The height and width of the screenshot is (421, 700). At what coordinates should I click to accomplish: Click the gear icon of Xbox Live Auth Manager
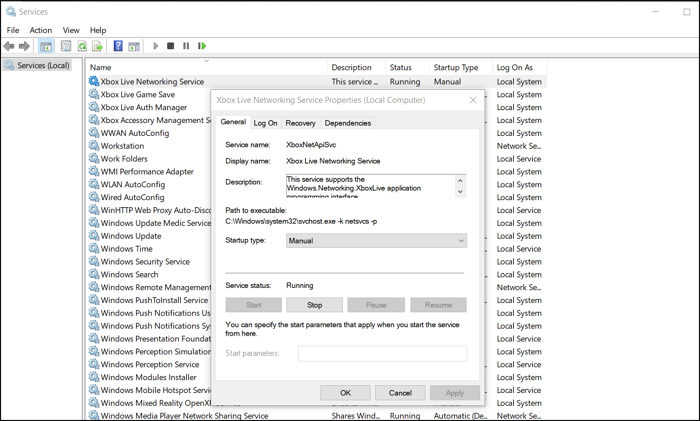[x=94, y=107]
